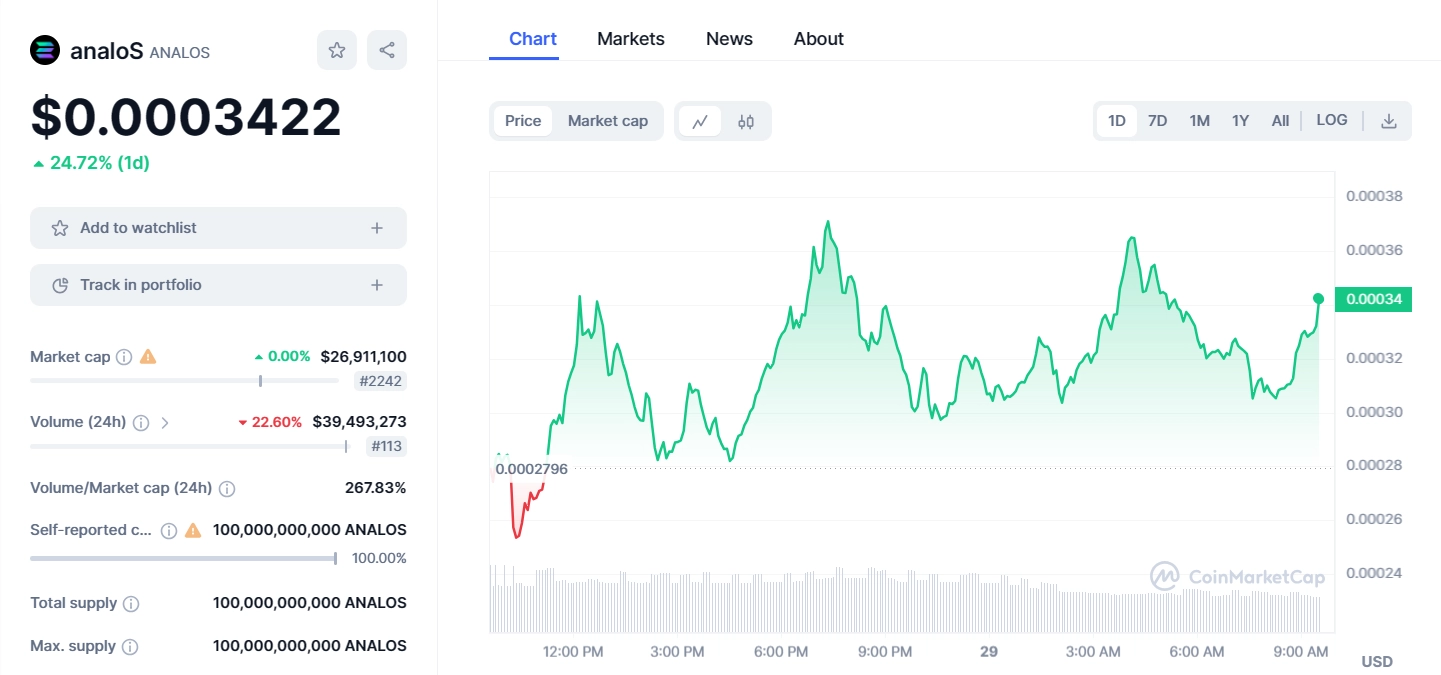The width and height of the screenshot is (1441, 675).
Task: Click the star icon near the token name
Action: 337,49
